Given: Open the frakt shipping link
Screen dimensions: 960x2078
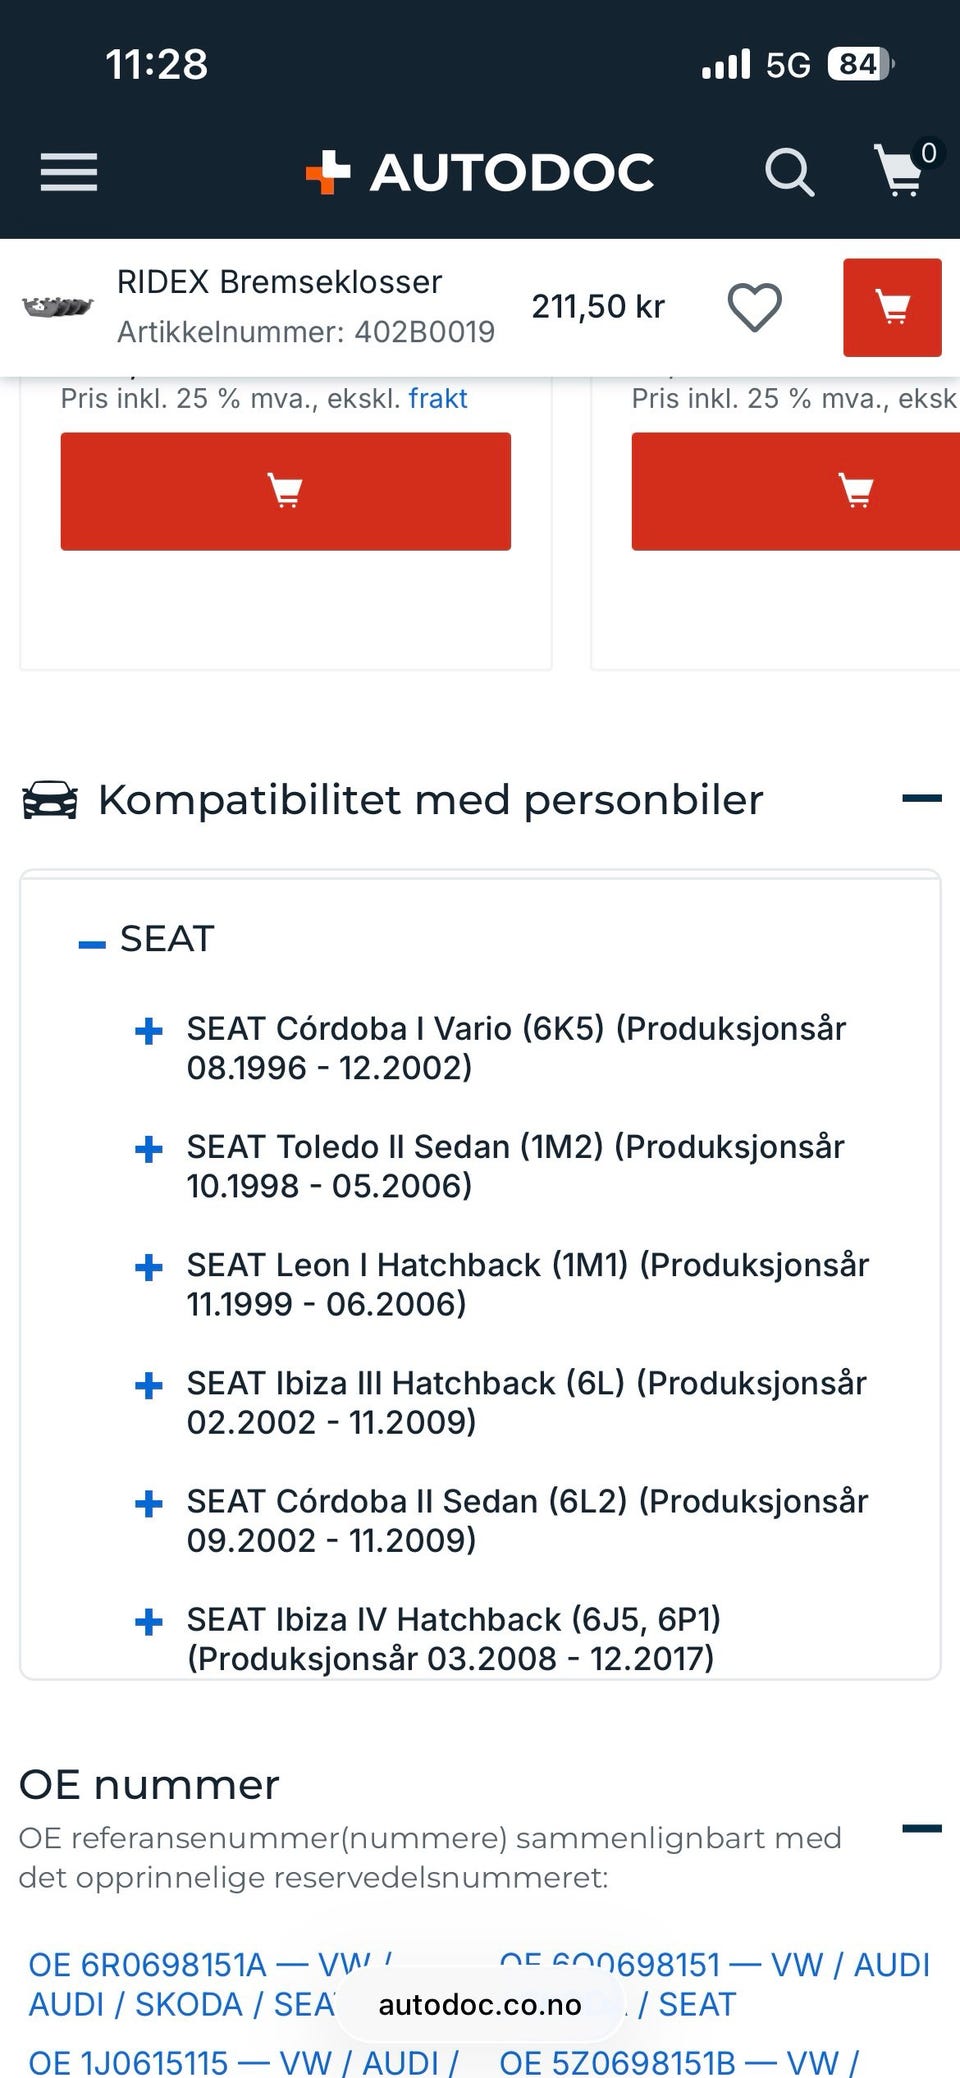Looking at the screenshot, I should point(438,398).
